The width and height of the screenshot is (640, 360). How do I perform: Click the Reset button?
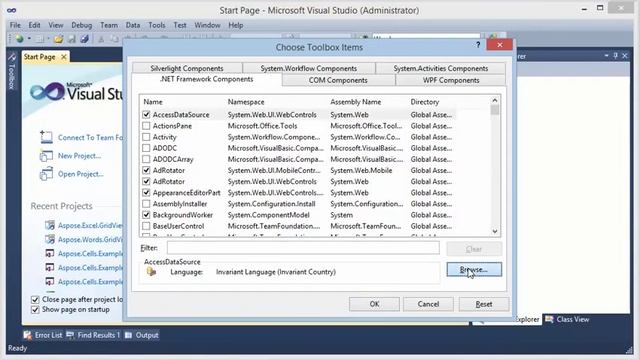coord(484,304)
